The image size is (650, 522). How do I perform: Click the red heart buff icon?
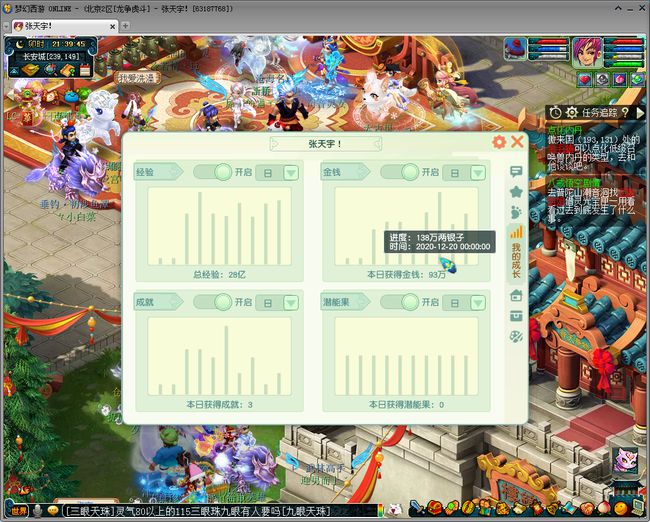tap(585, 79)
